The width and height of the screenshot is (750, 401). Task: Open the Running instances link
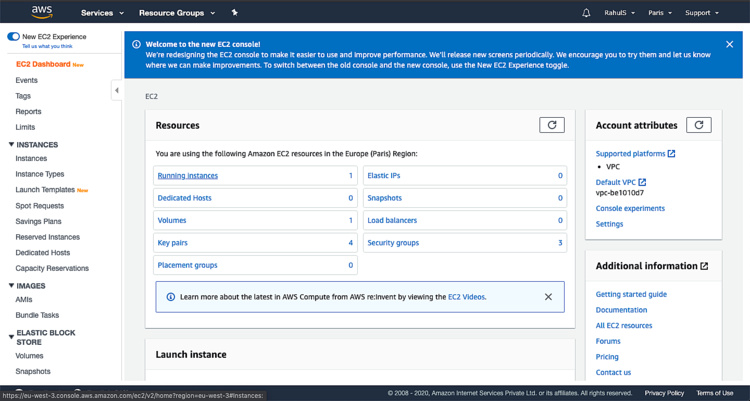pos(187,176)
